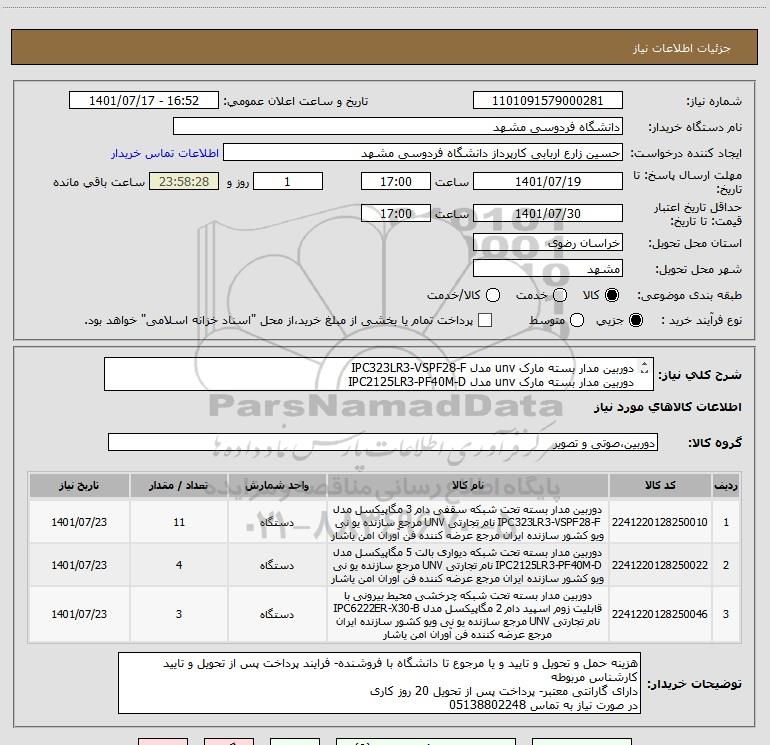Click the province field خراسان رضوی
The image size is (770, 745).
pyautogui.click(x=548, y=243)
